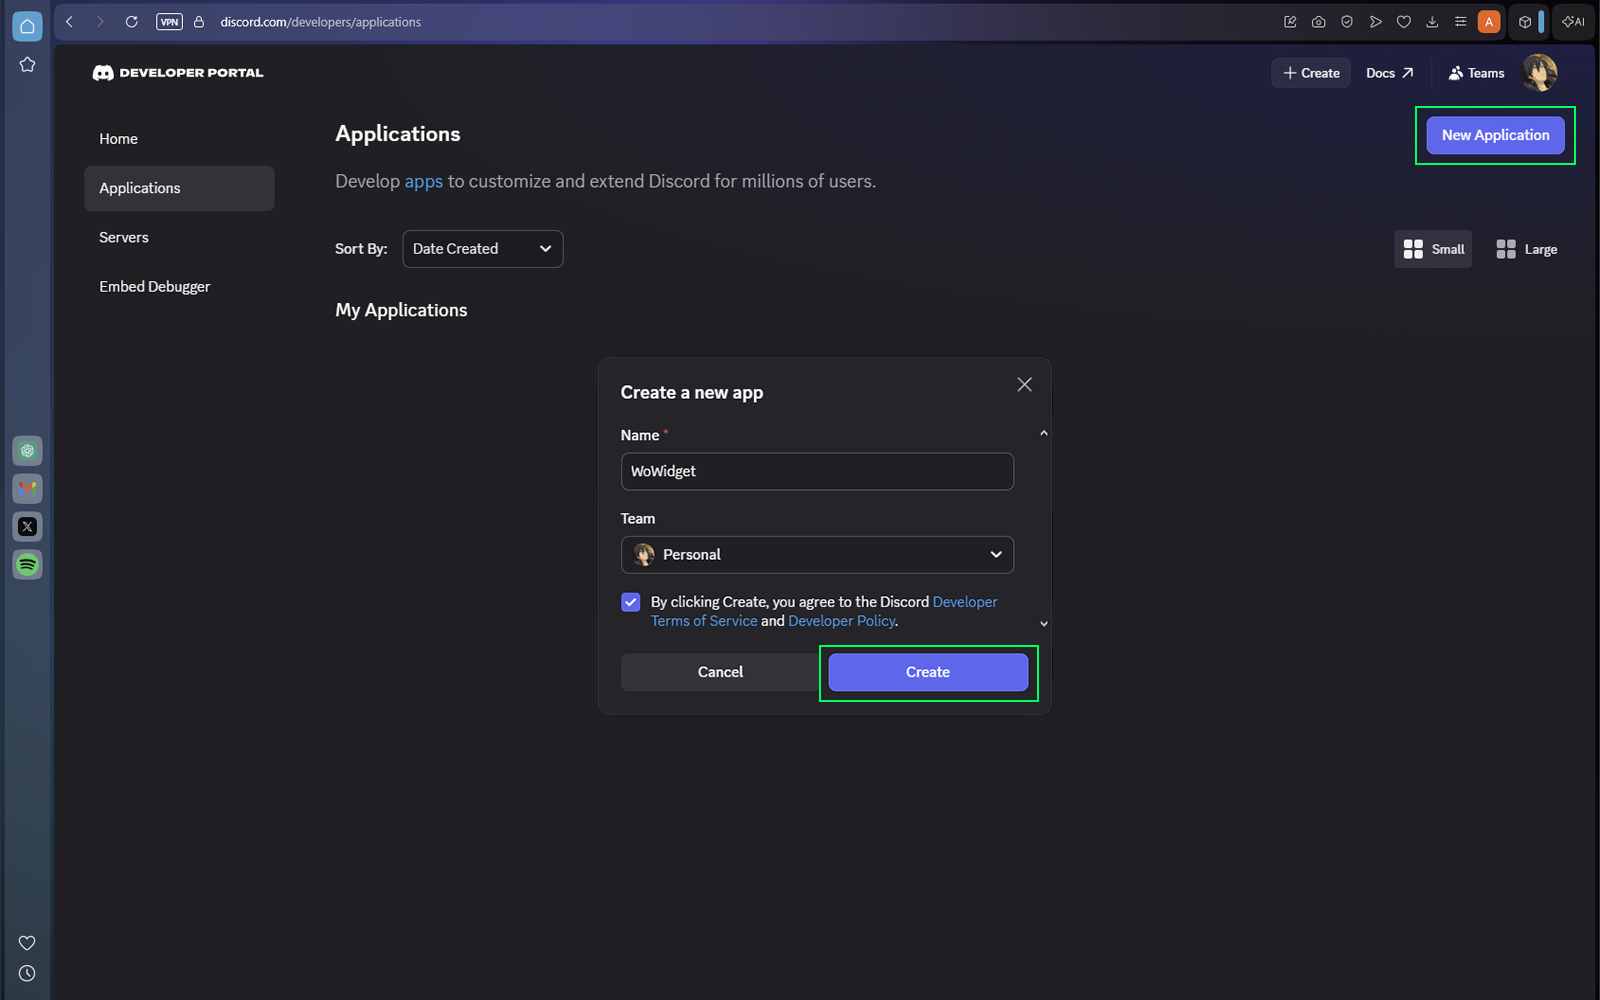This screenshot has width=1600, height=1000.
Task: Click the + Create button in header
Action: coord(1311,73)
